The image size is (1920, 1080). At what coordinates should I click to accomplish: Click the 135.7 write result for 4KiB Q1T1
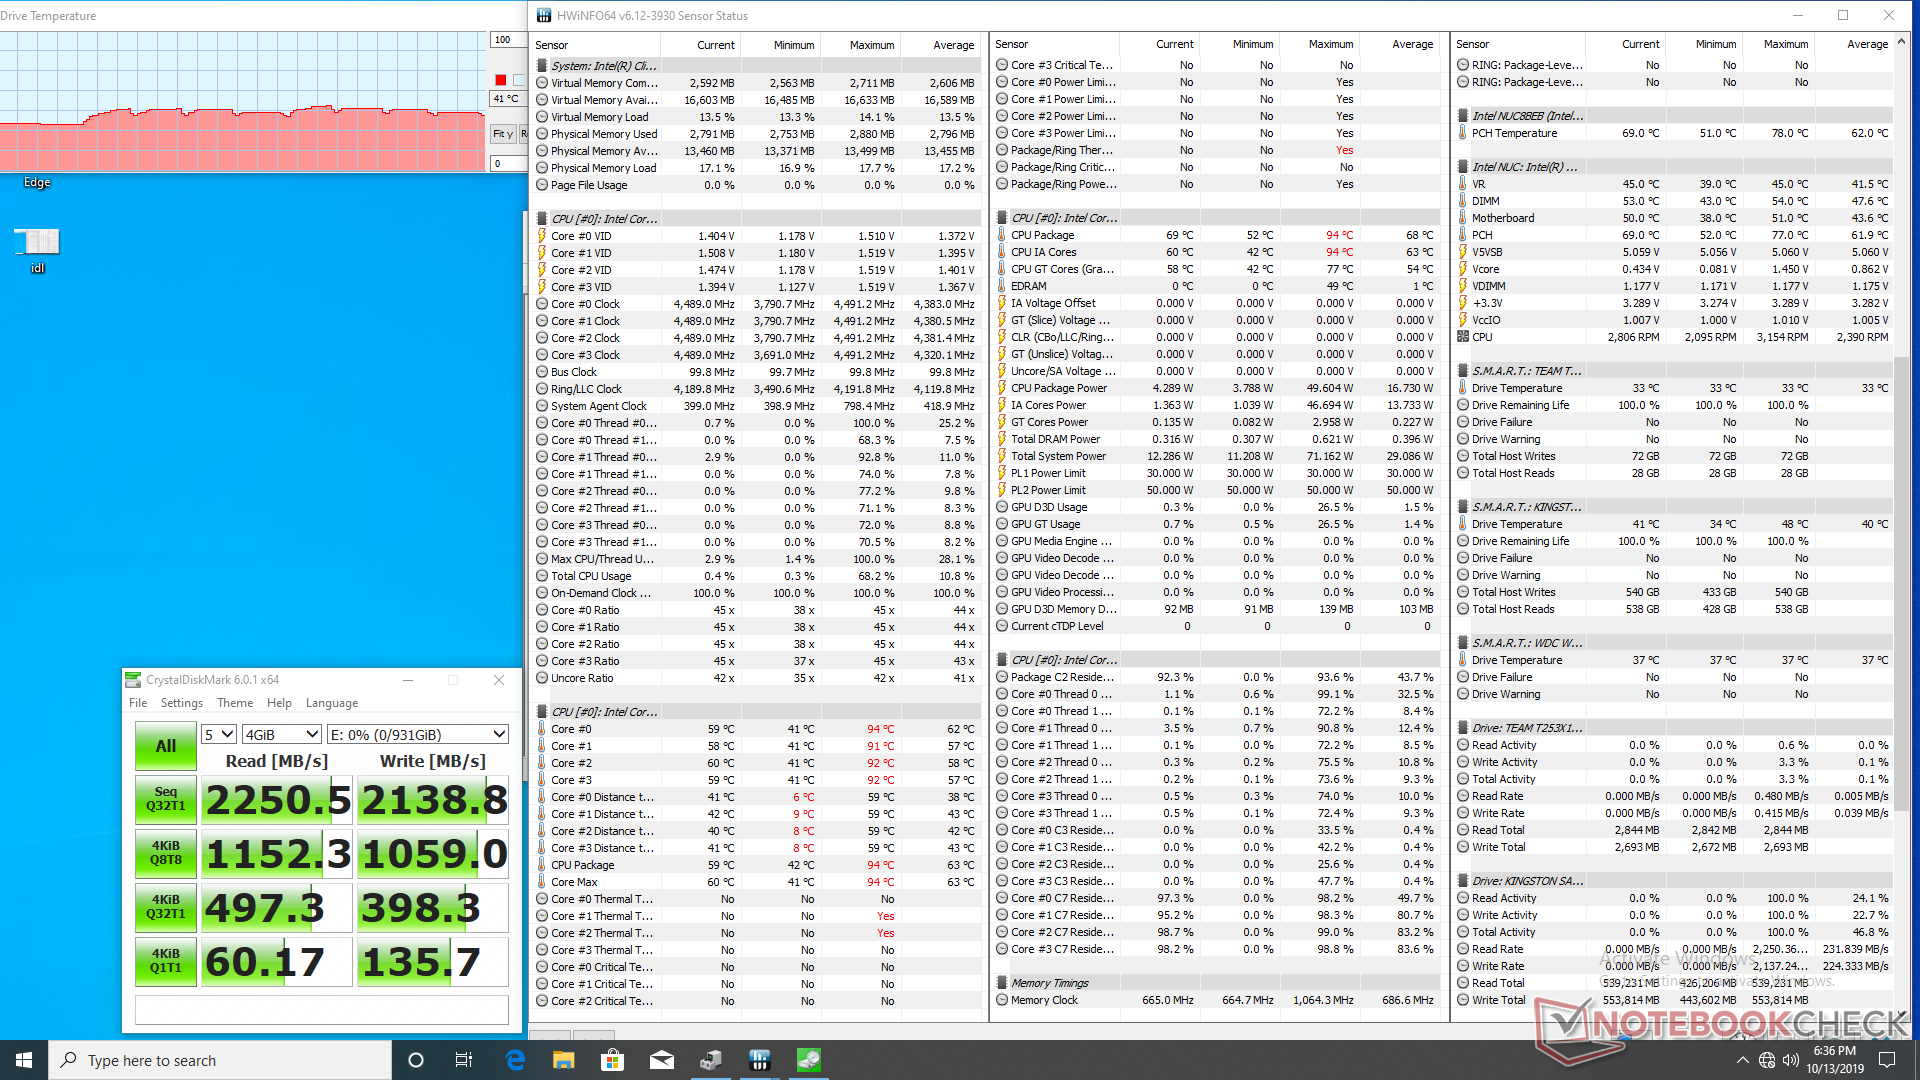pyautogui.click(x=432, y=962)
